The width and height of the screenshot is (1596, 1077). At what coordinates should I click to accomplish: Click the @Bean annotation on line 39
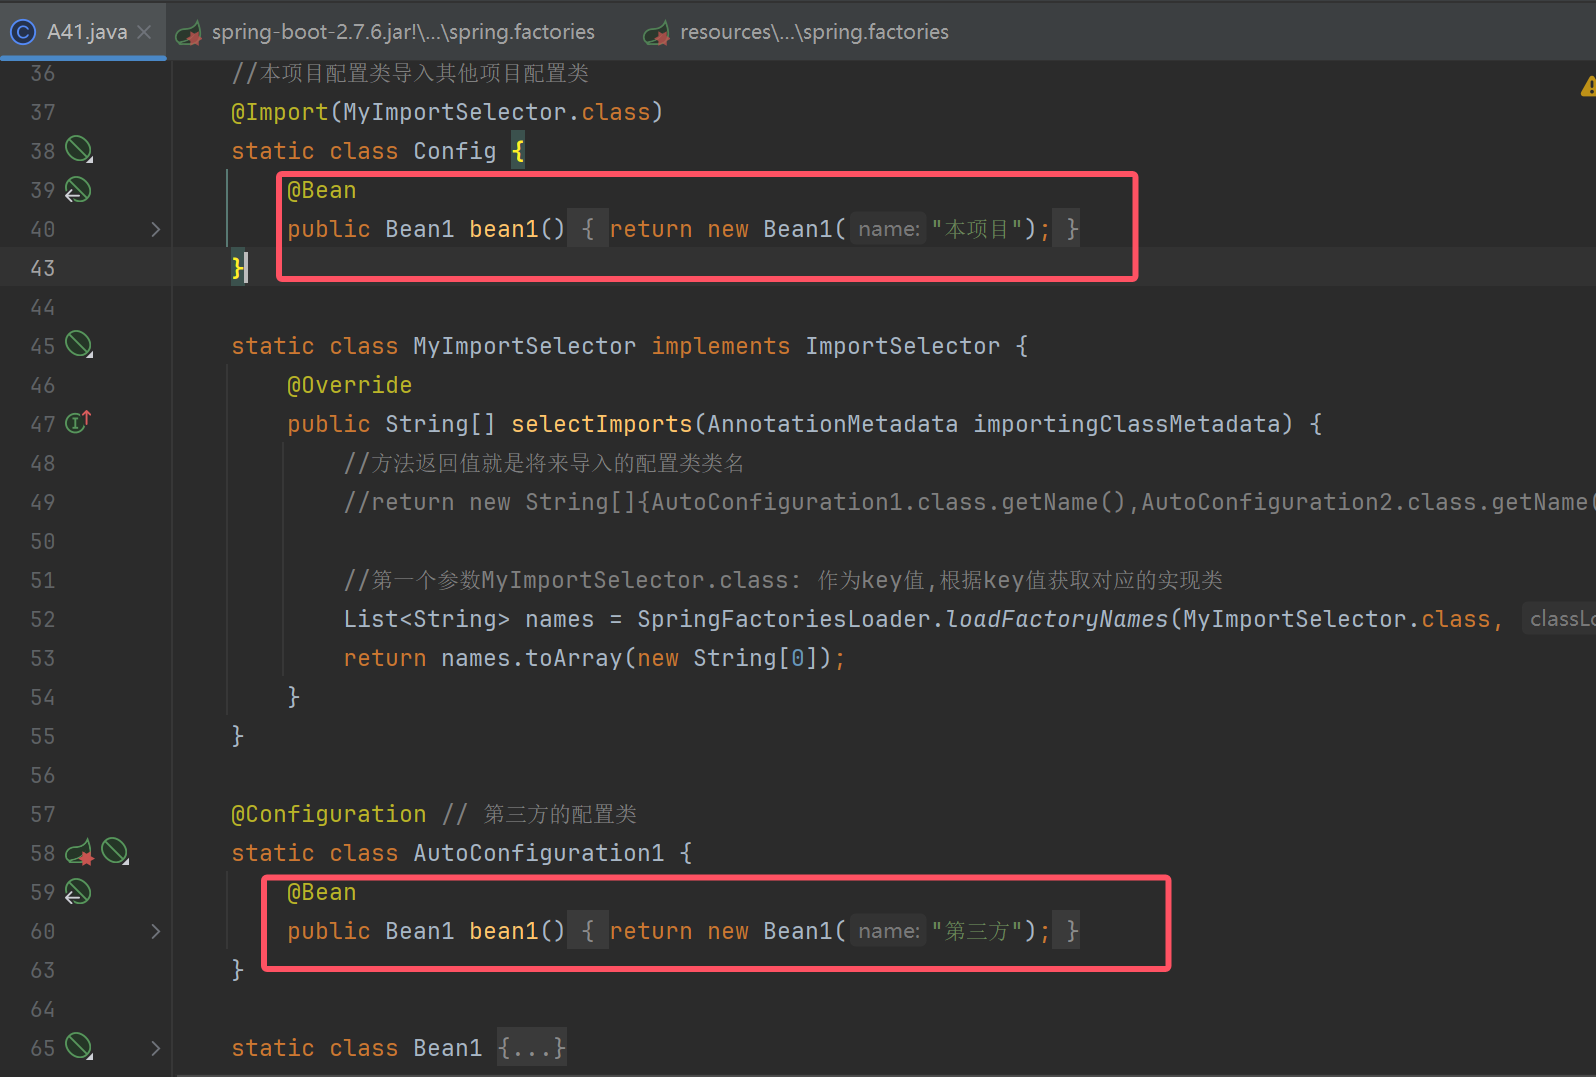tap(322, 190)
